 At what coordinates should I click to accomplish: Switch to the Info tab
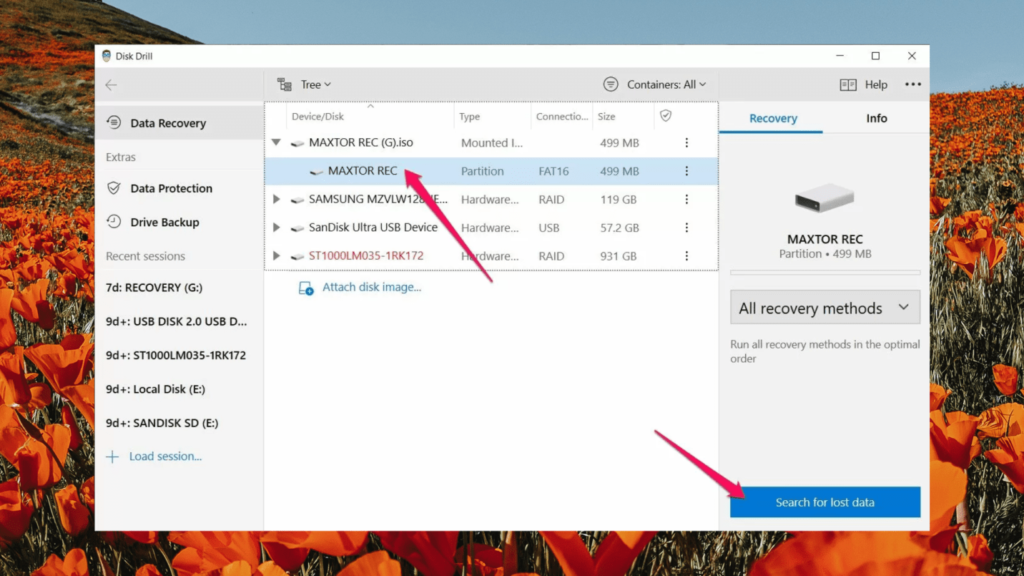876,118
